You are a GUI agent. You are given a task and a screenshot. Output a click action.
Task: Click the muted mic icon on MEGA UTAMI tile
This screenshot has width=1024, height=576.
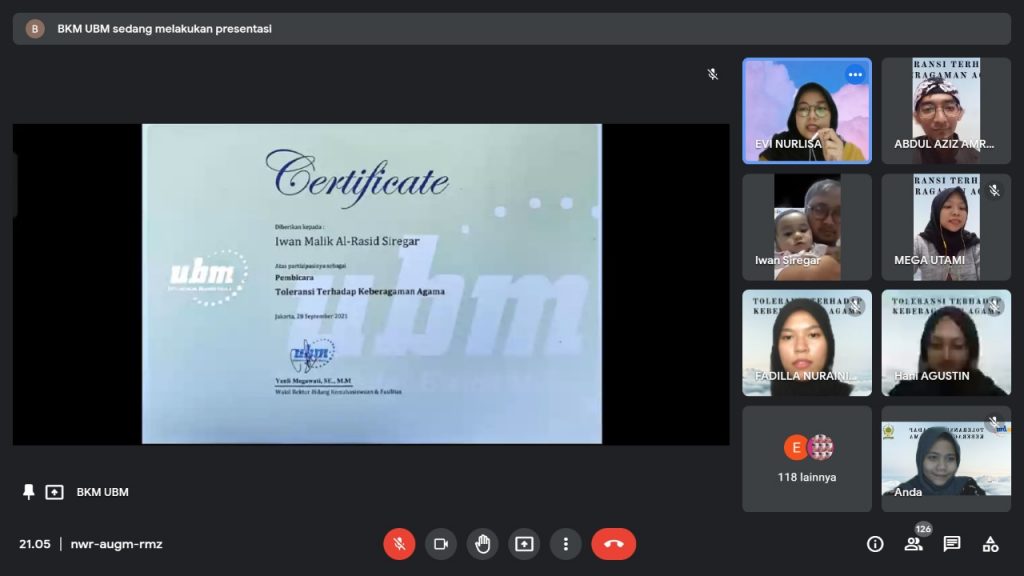pos(994,191)
